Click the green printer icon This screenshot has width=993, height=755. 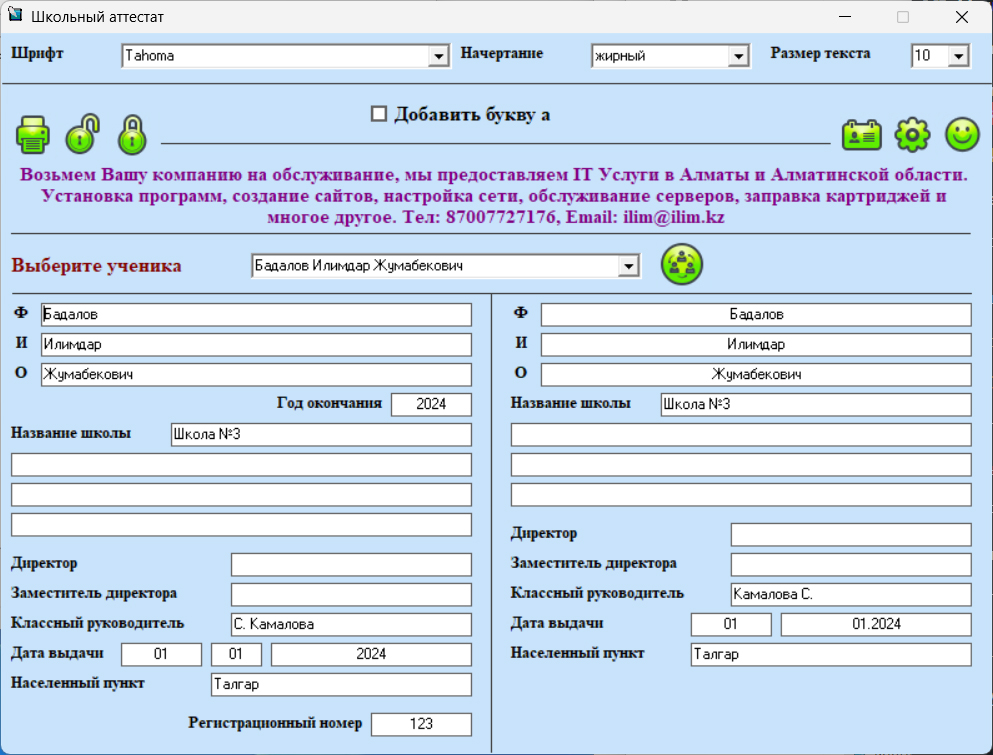tap(33, 134)
